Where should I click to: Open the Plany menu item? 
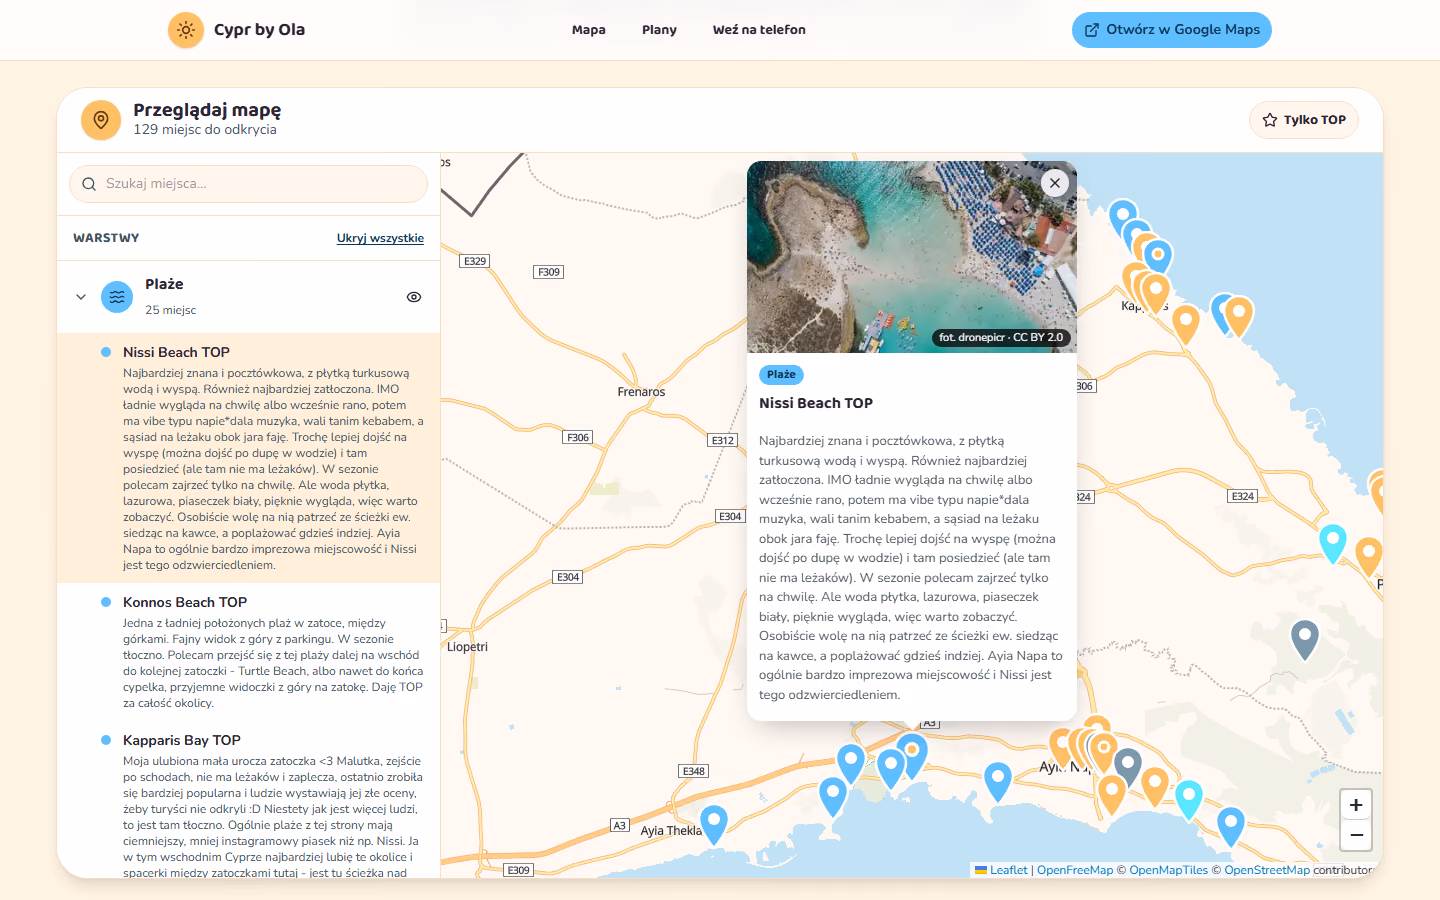[x=659, y=30]
